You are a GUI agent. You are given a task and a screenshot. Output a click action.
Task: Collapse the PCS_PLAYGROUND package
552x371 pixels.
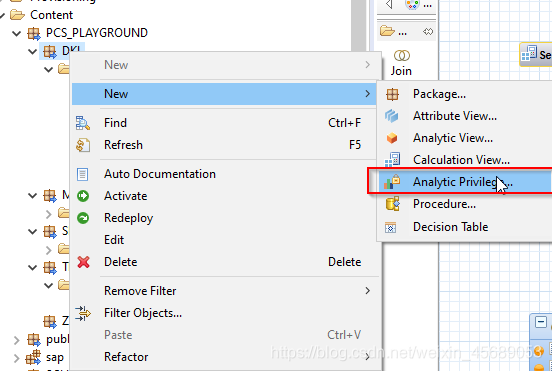[16, 33]
